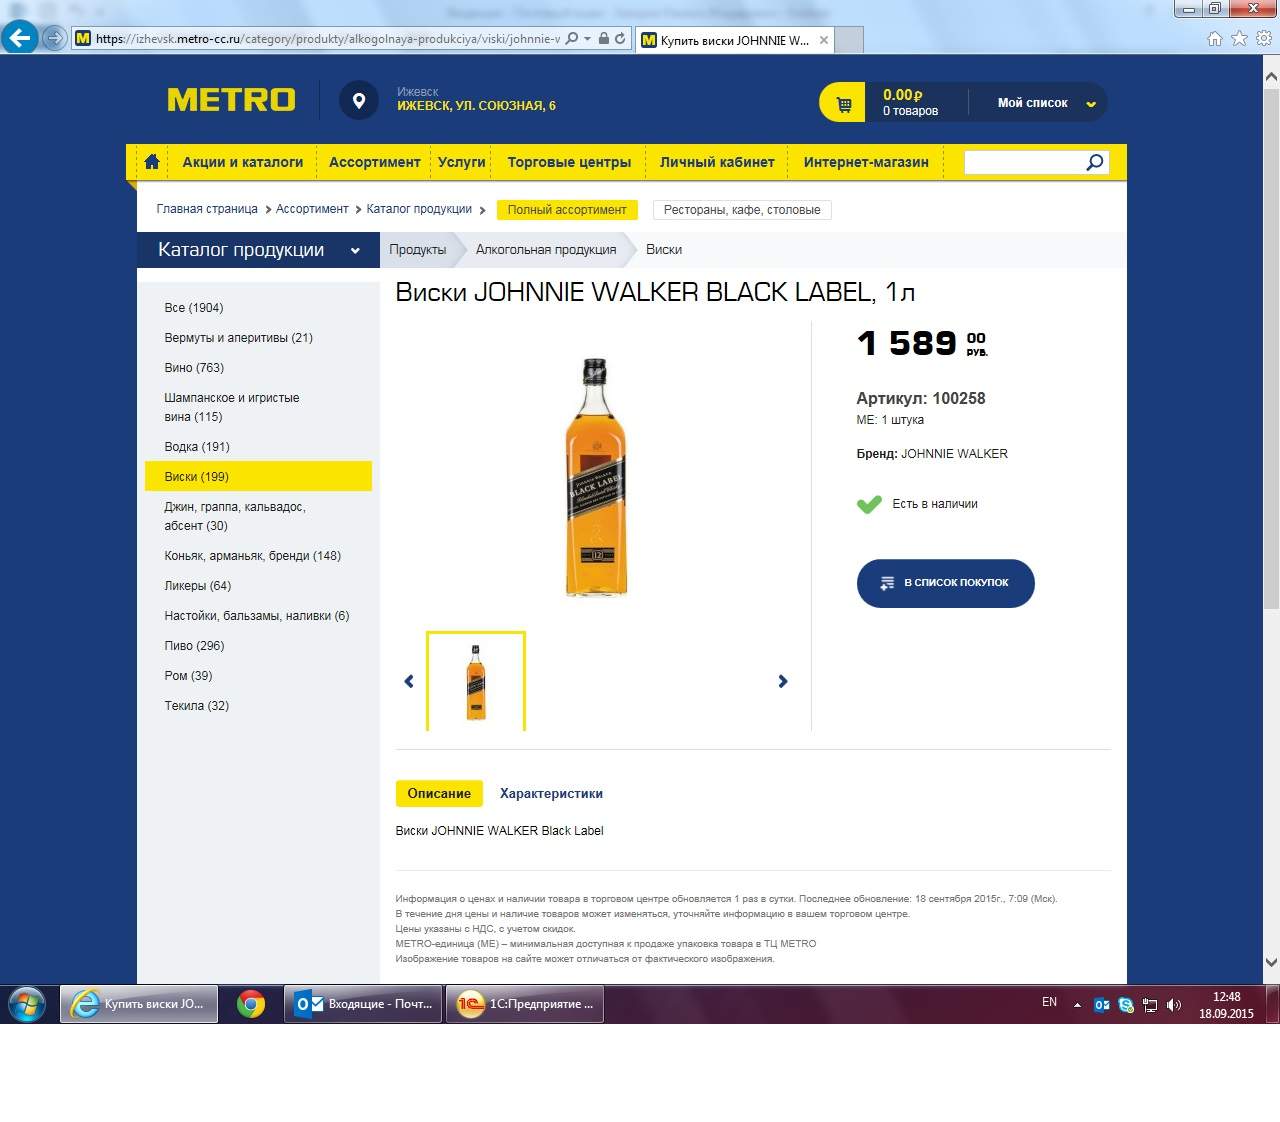
Task: Close the JOHNNIE WALKER browser tab
Action: tap(824, 40)
